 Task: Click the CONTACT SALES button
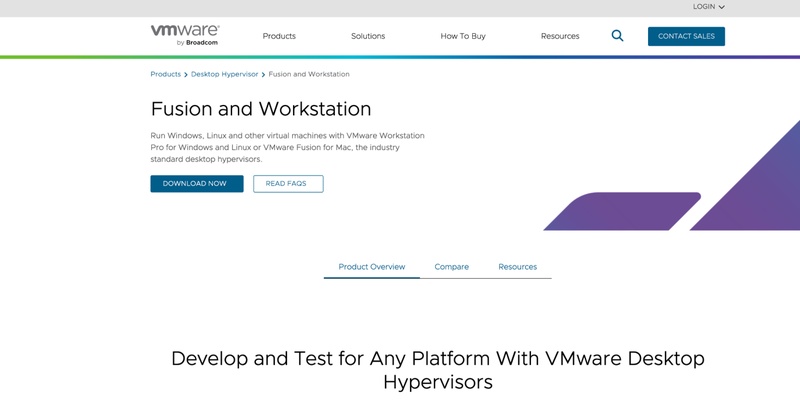coord(686,36)
